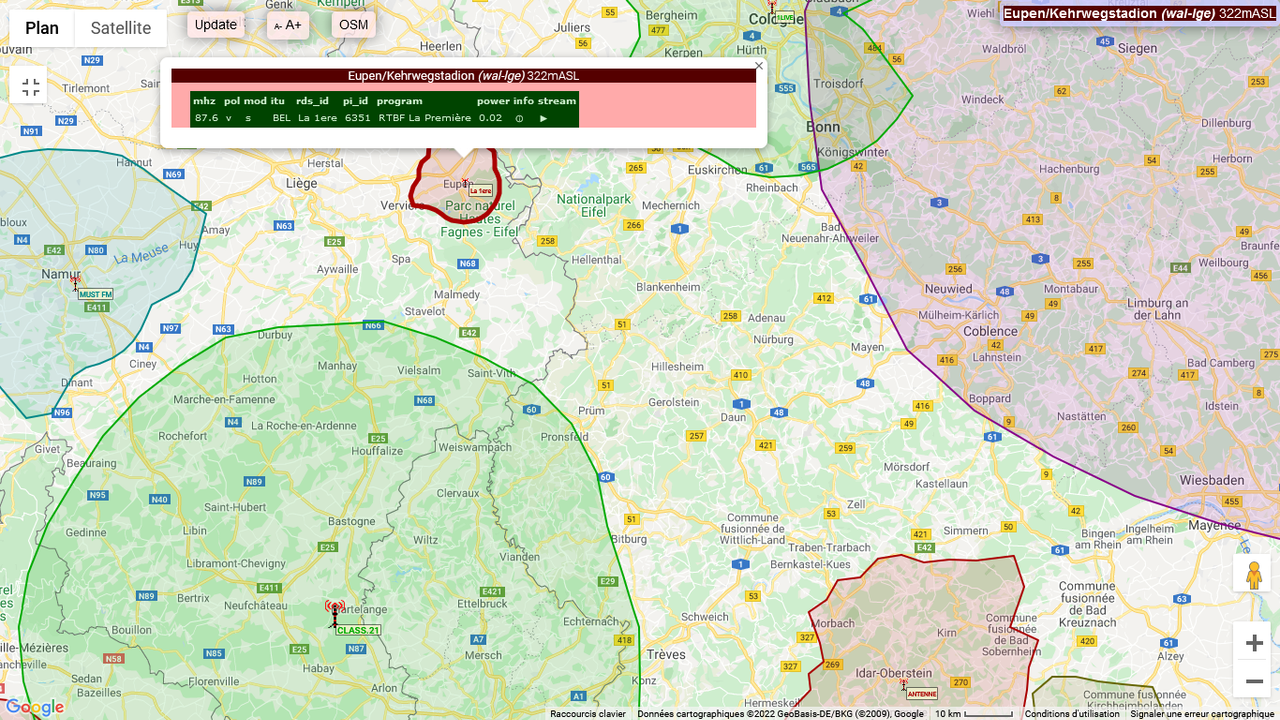Play the RTBF La Première stream
Image resolution: width=1280 pixels, height=720 pixels.
[x=543, y=117]
